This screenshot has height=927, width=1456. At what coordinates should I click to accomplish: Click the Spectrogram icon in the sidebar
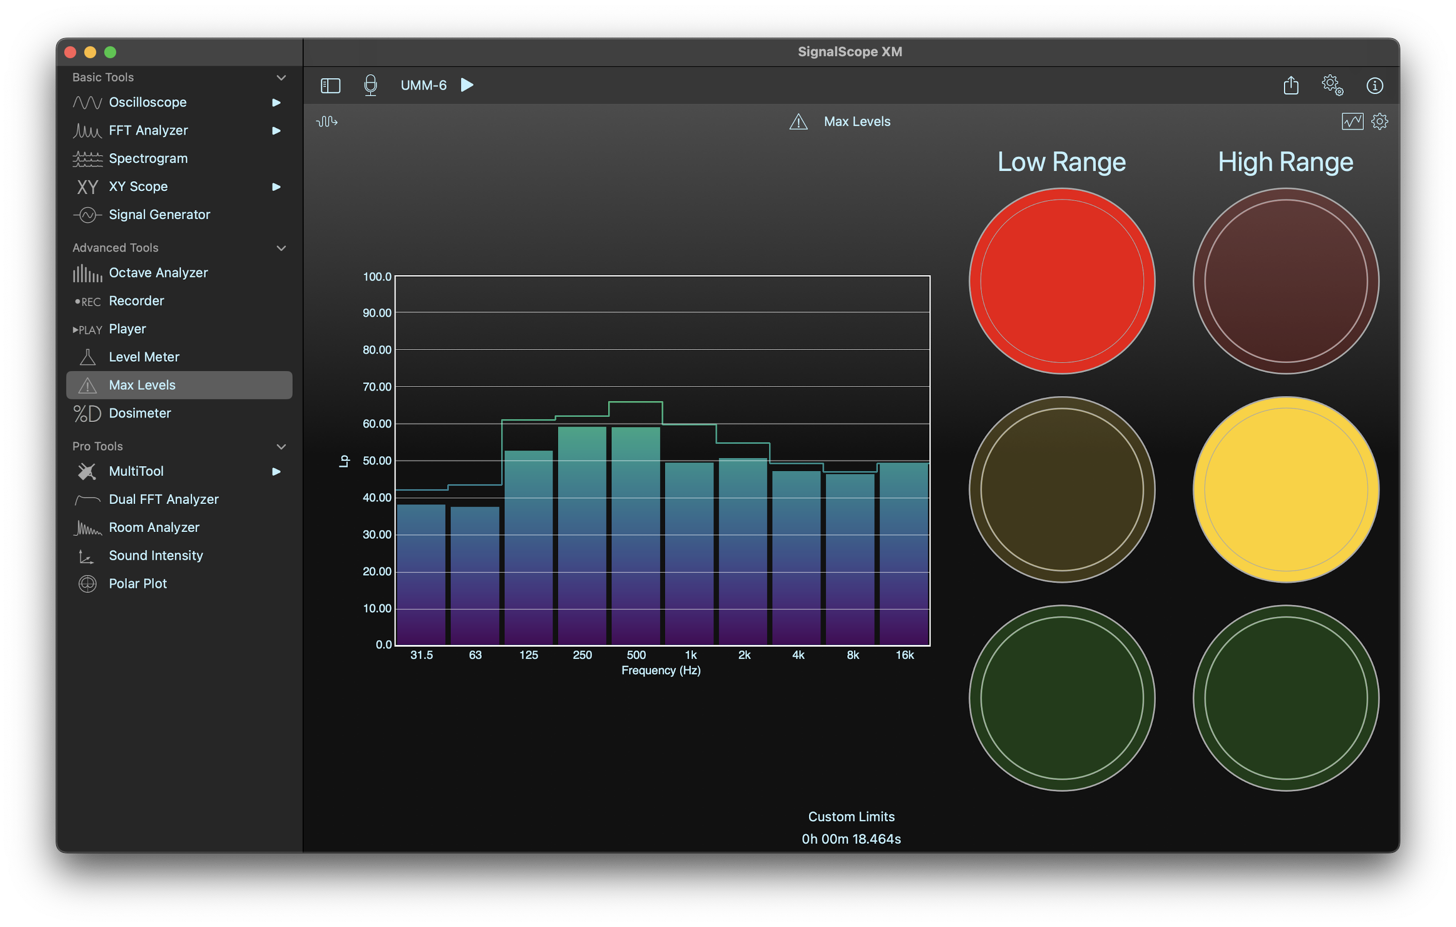point(87,159)
